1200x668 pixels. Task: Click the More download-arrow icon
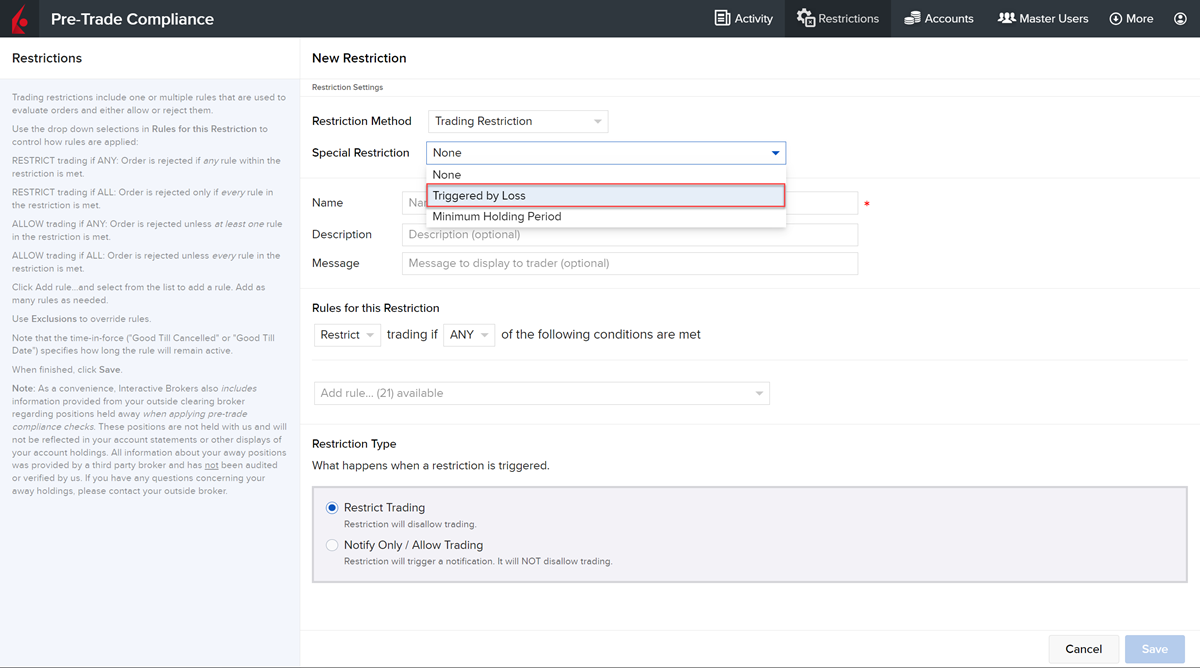(x=1116, y=18)
